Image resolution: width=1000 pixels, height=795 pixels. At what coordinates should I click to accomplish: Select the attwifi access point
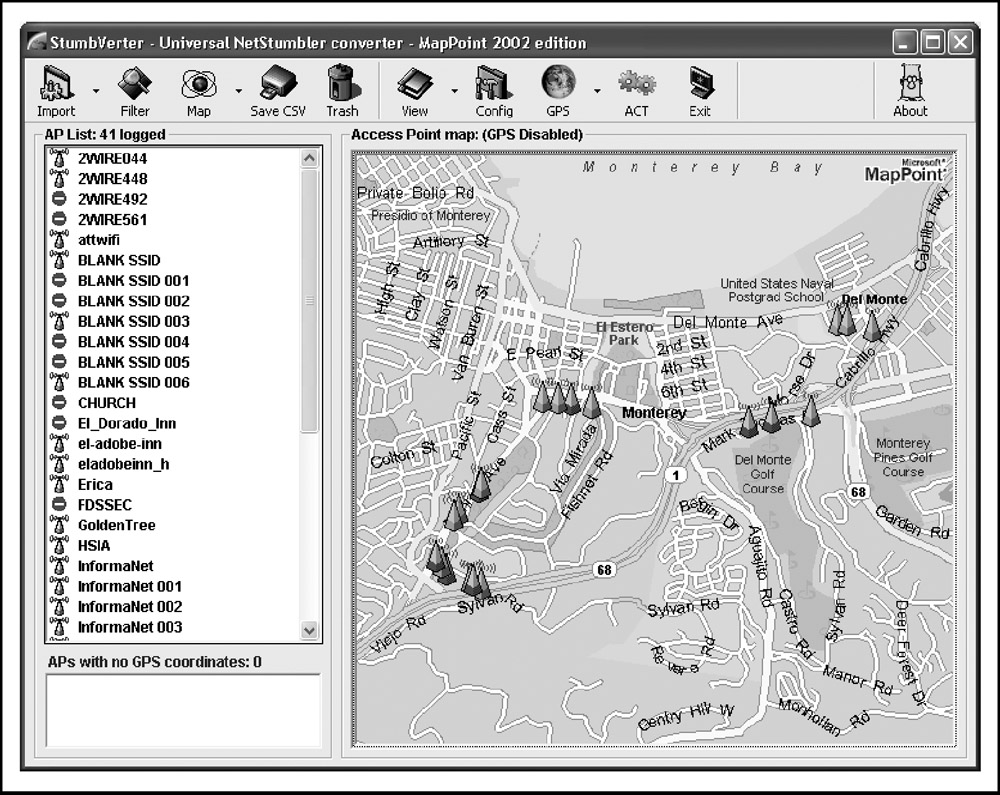point(98,240)
